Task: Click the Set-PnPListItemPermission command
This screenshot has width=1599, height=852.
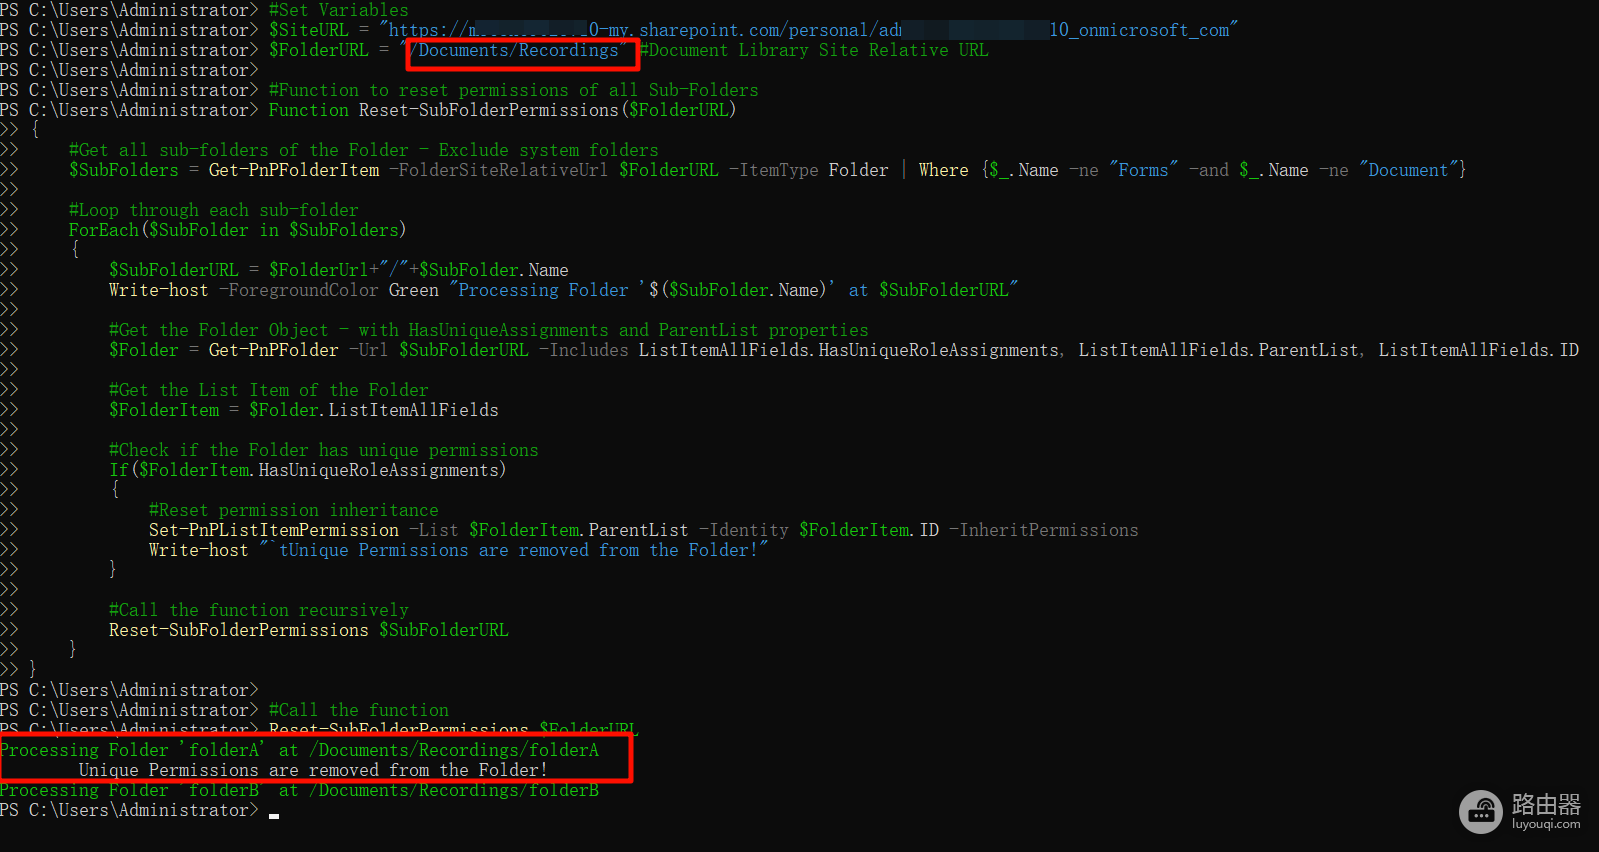Action: 274,530
